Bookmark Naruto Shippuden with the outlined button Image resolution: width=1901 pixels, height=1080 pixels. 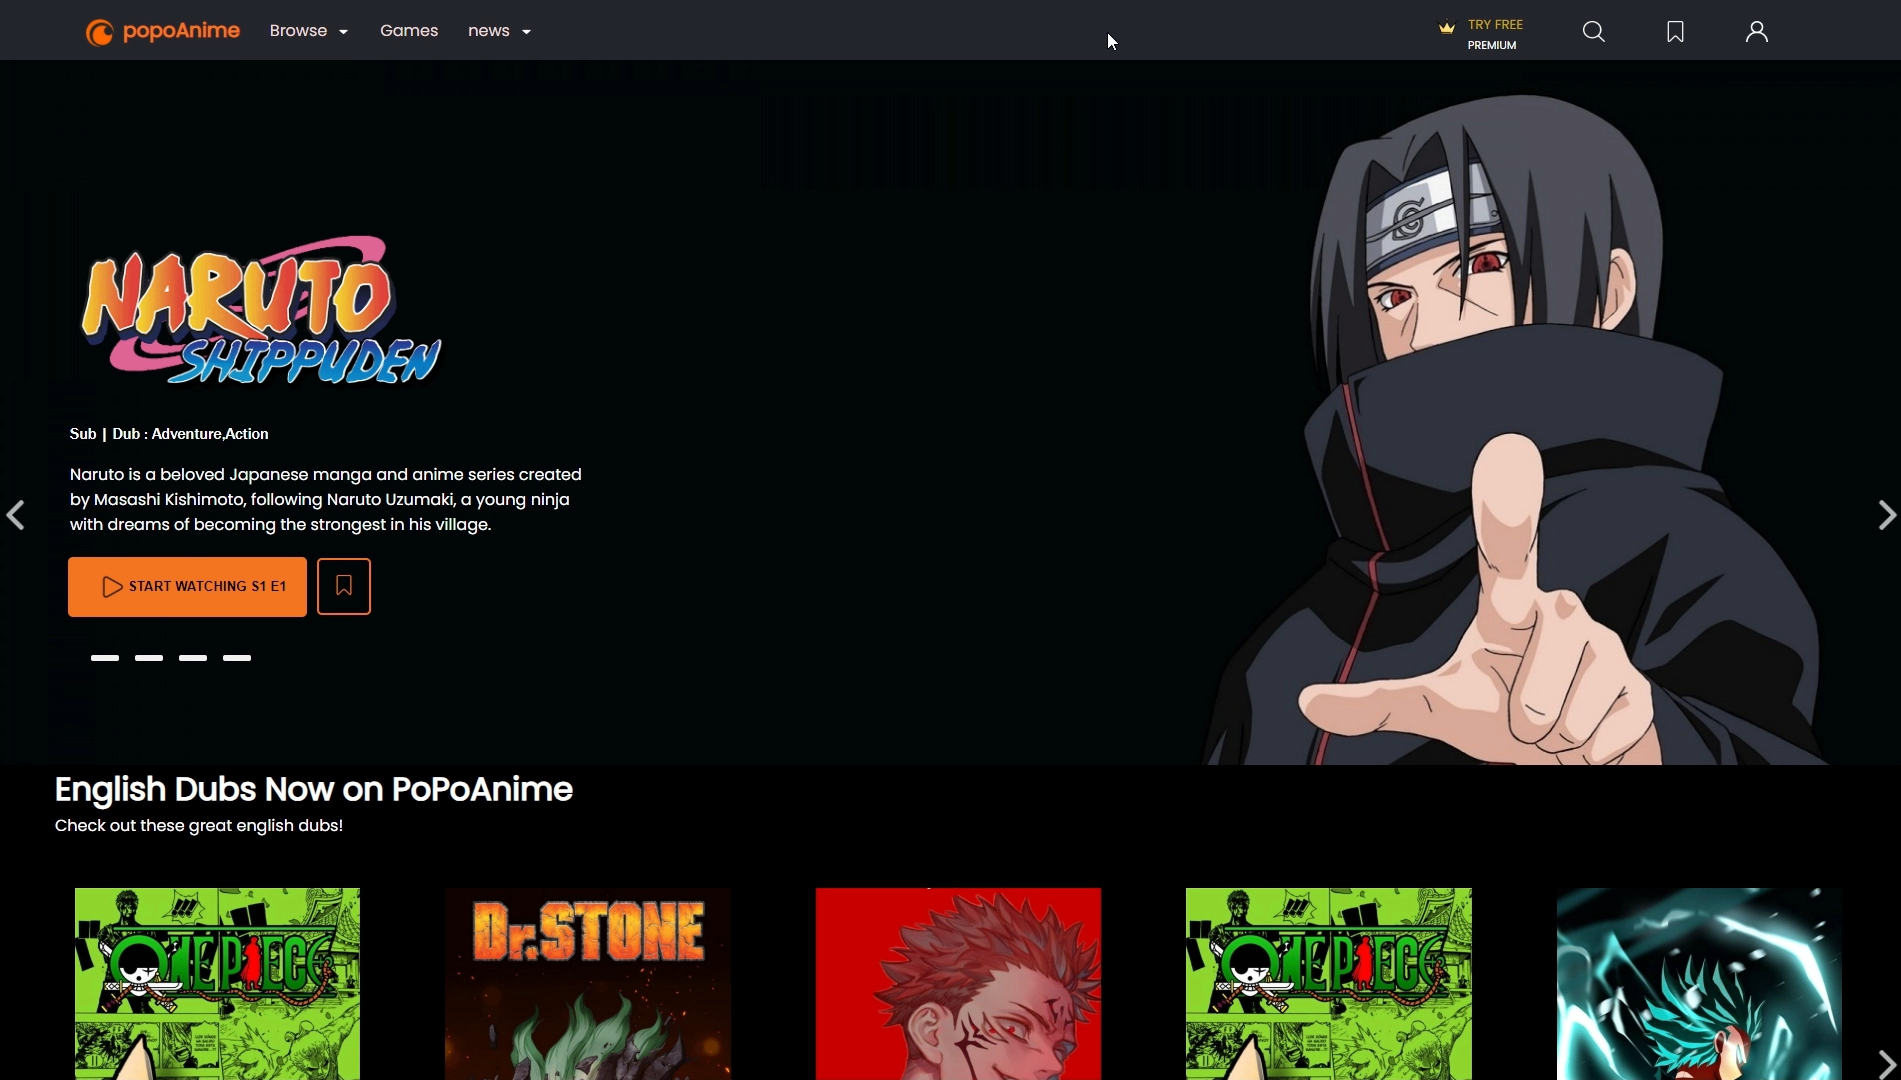[x=343, y=586]
